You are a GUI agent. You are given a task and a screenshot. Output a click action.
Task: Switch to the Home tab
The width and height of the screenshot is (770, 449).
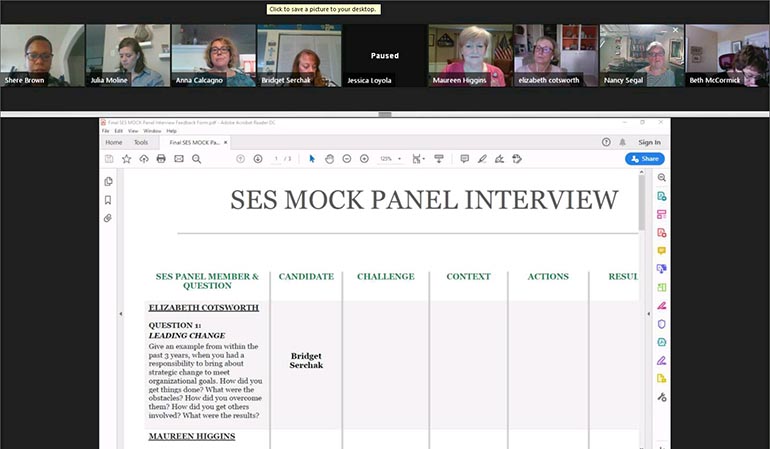[113, 142]
